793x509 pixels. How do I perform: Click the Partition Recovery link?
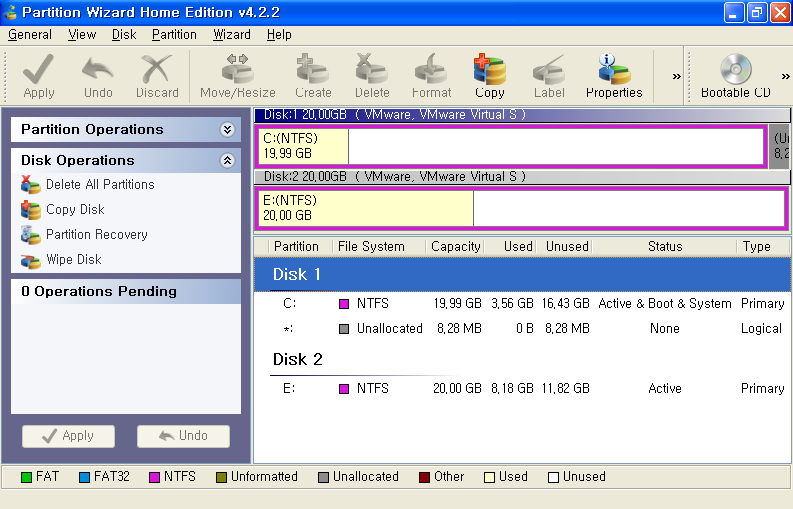coord(97,235)
